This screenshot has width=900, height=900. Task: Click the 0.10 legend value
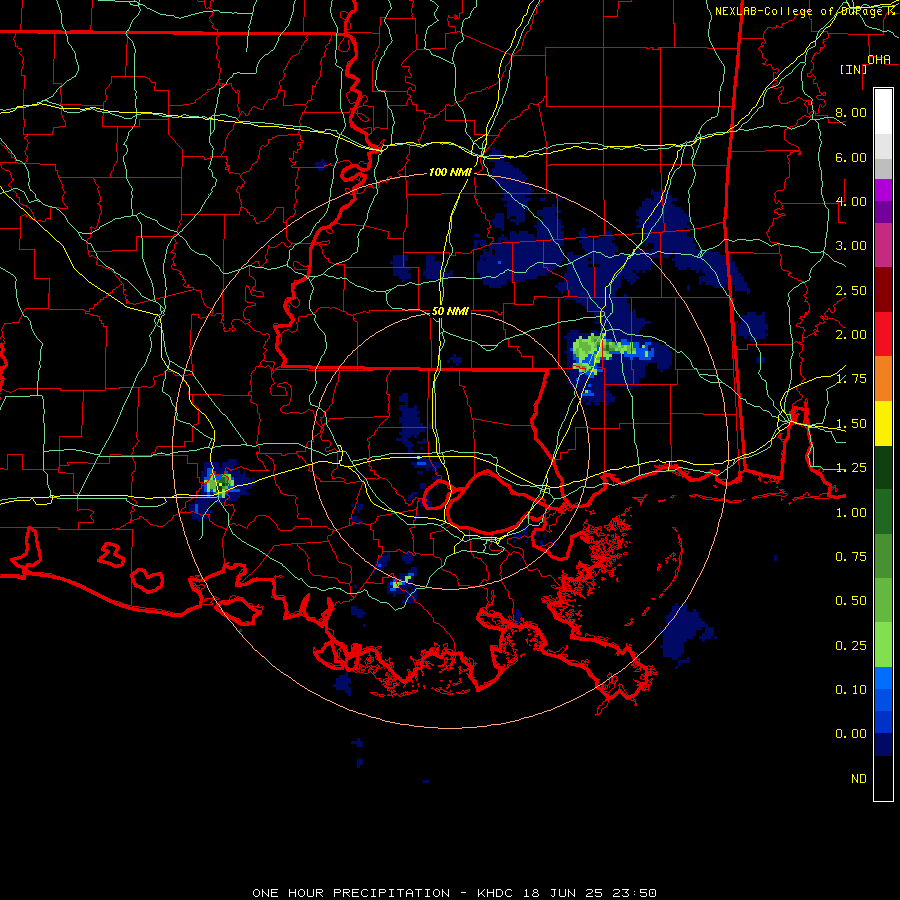(x=851, y=690)
